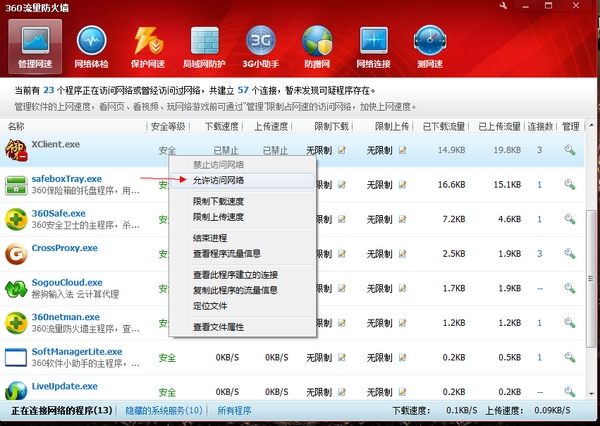Viewport: 600px width, 426px height.
Task: Open manage wrench for safeboxTray.exe row
Action: (570, 184)
